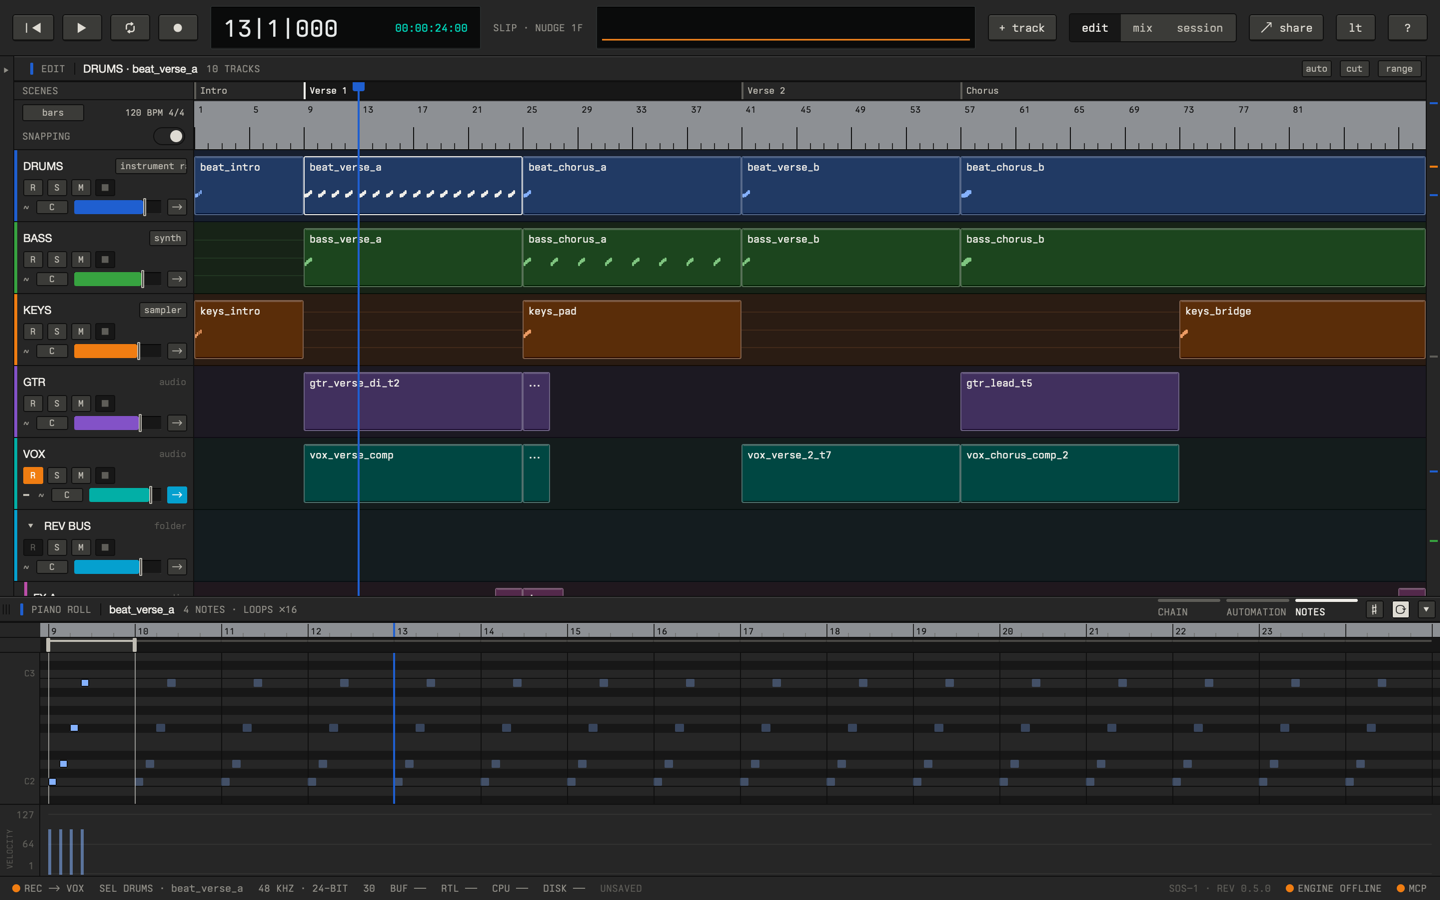Solo the REV BUS track
Screen dimensions: 1440x900
tap(57, 547)
